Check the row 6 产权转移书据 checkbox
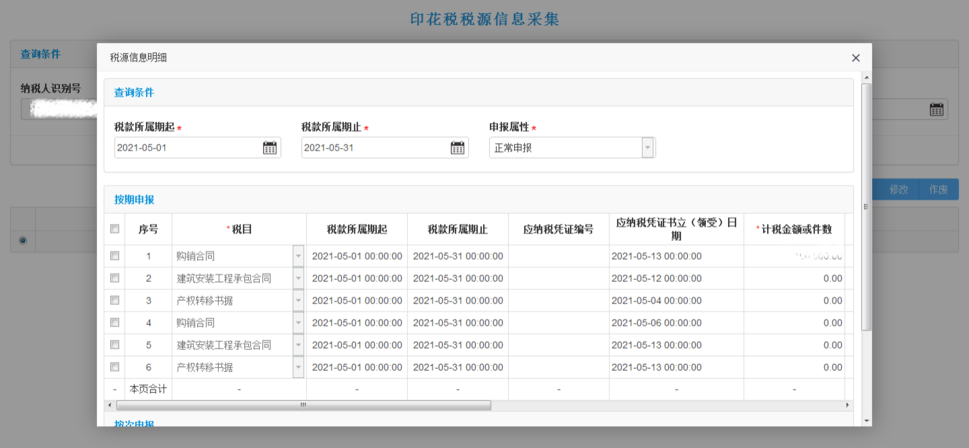969x448 pixels. point(114,367)
